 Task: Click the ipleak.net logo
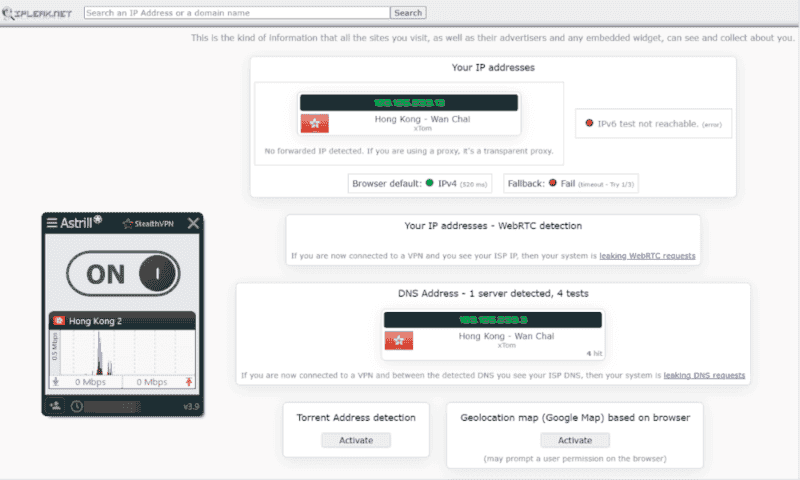[37, 13]
